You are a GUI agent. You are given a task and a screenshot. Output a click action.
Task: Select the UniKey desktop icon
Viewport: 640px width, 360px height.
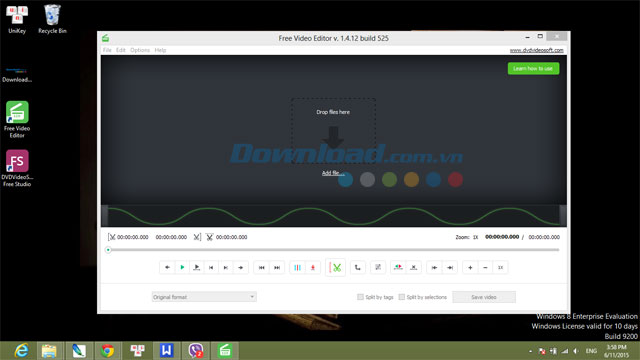17,19
